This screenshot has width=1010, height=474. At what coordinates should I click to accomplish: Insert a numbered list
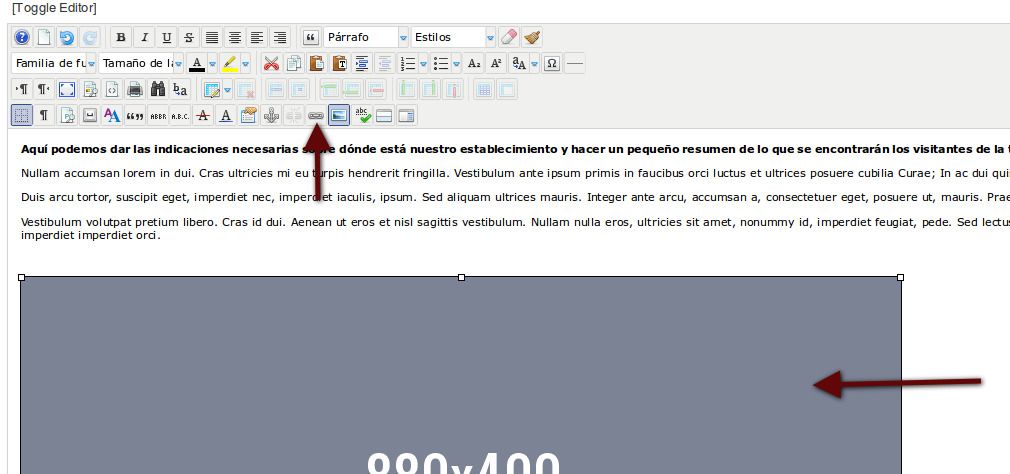(408, 63)
